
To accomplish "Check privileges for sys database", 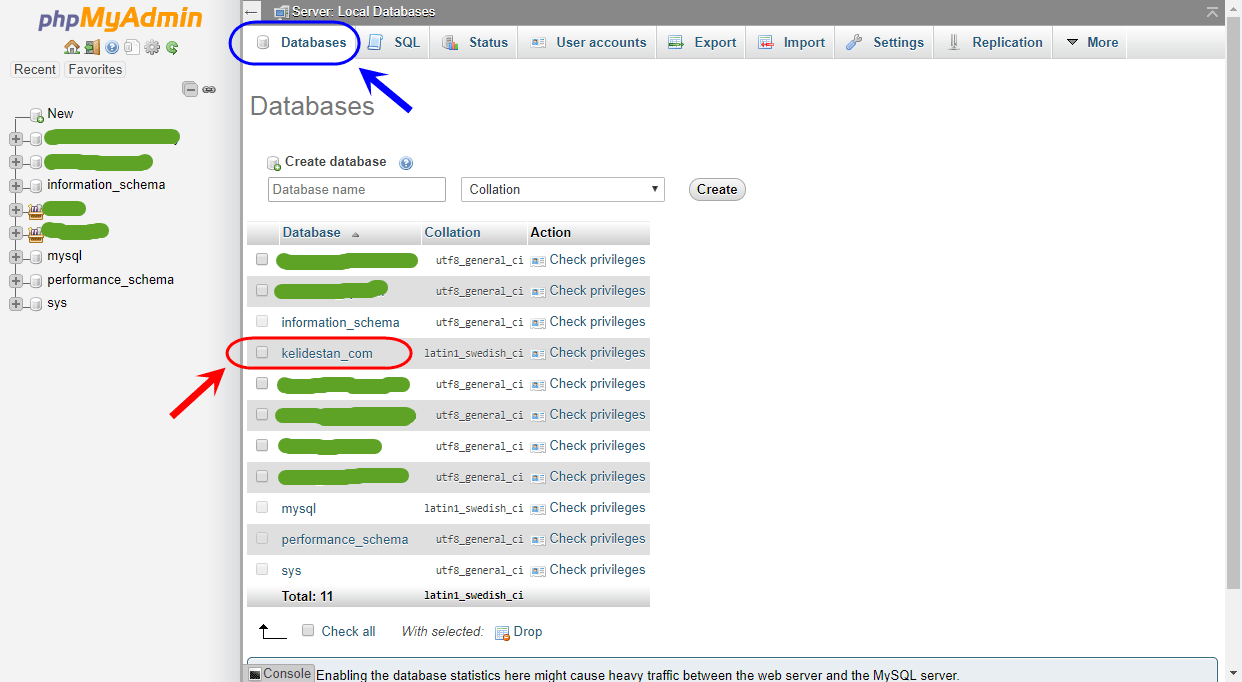I will [588, 569].
